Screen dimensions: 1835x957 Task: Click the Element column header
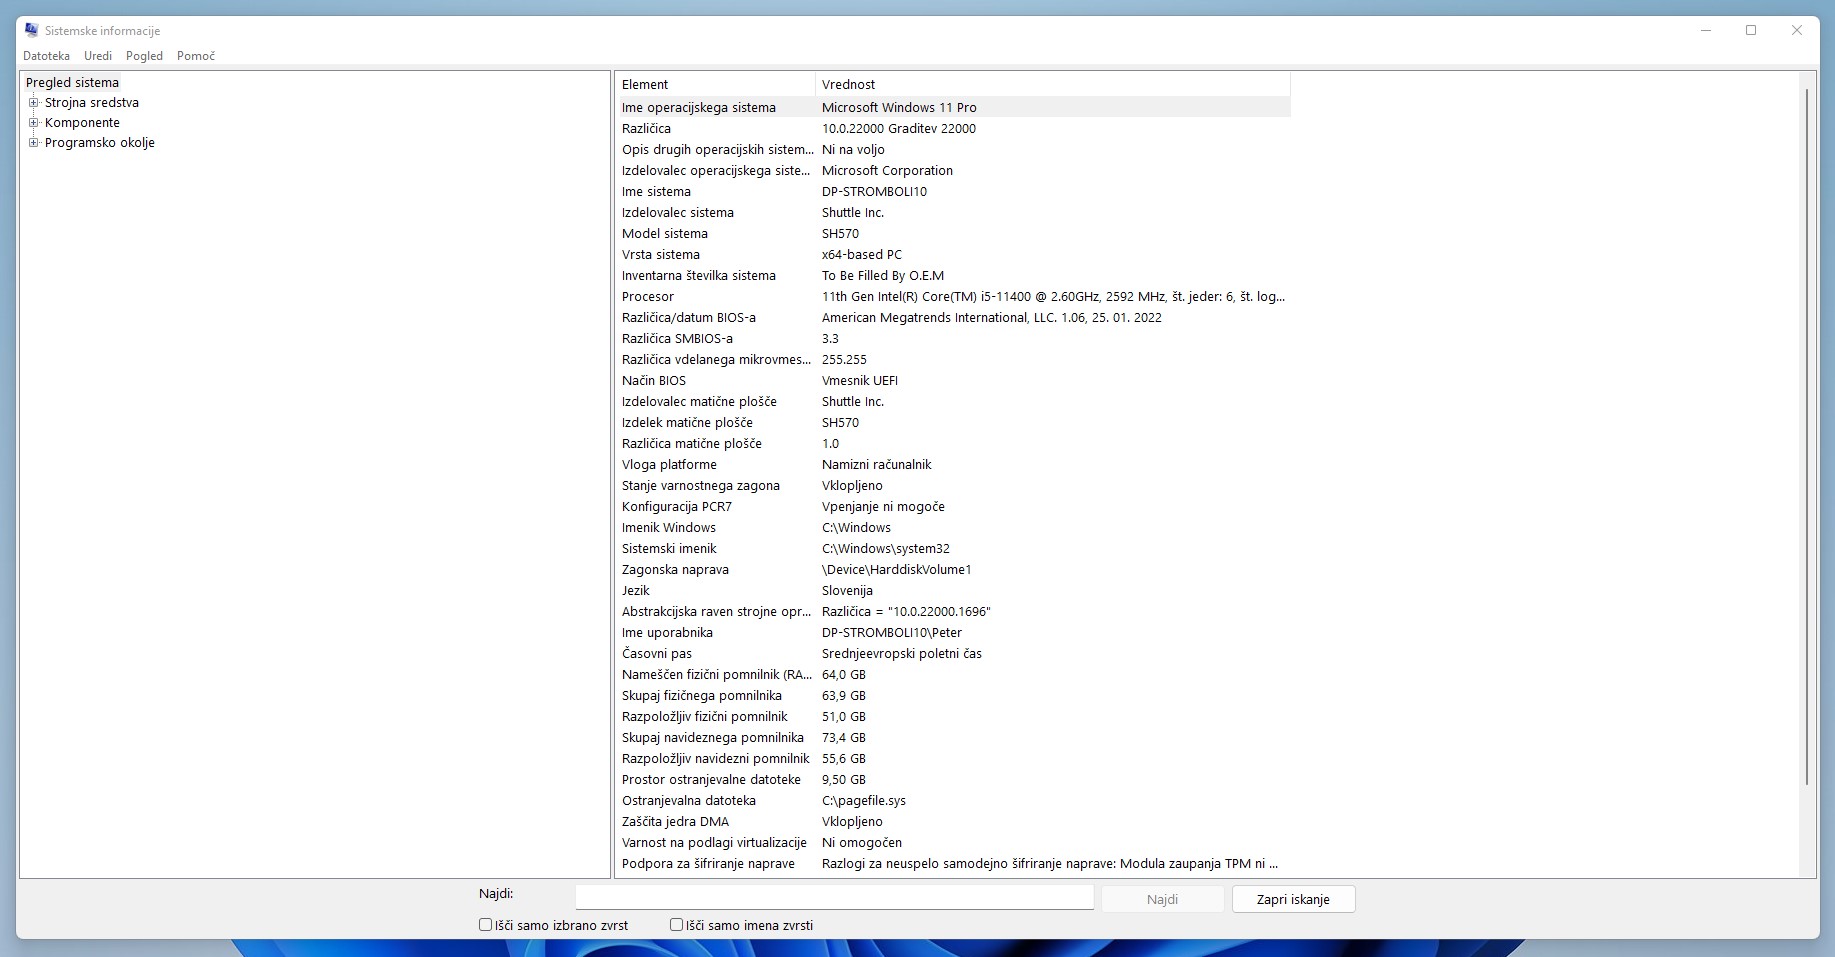pos(715,84)
